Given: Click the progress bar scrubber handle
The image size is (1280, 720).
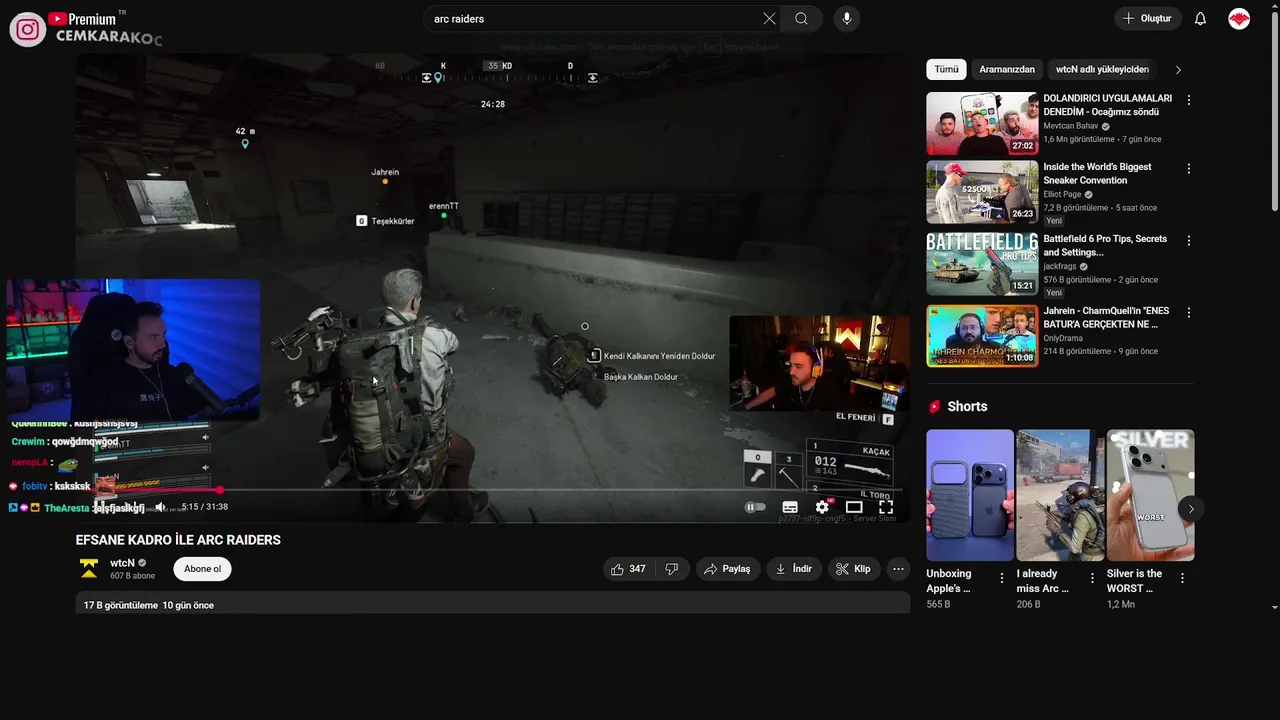Looking at the screenshot, I should pyautogui.click(x=220, y=490).
